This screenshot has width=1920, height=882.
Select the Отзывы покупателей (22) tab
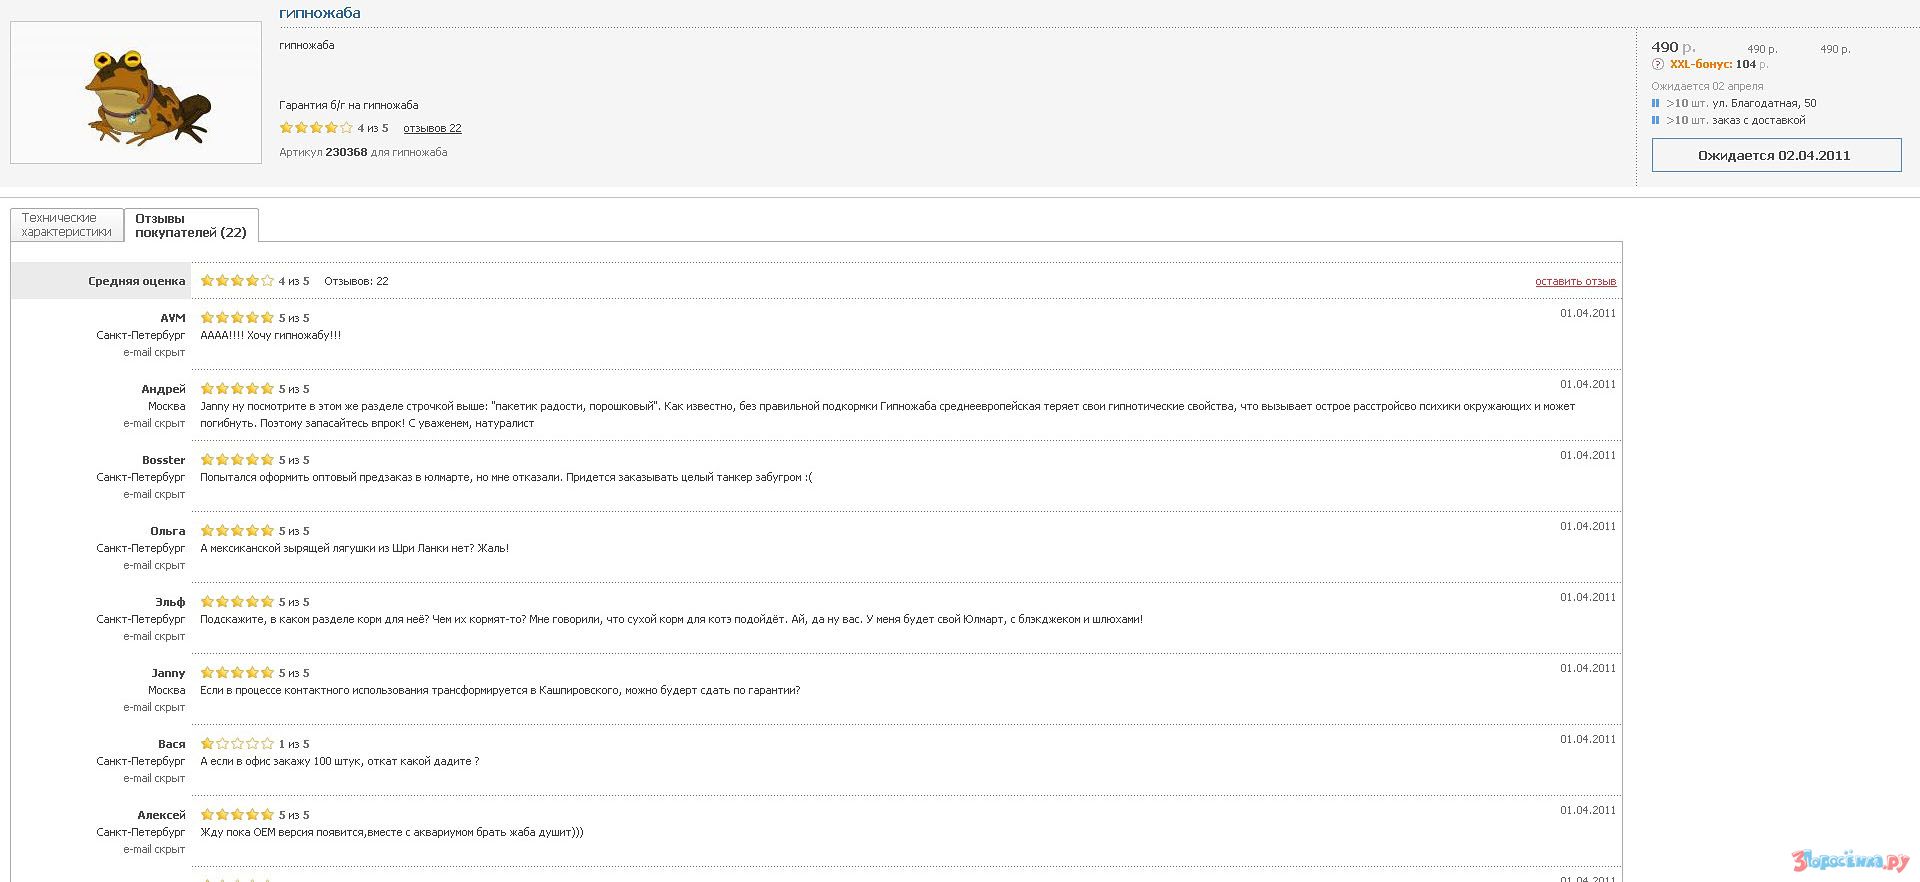(190, 225)
